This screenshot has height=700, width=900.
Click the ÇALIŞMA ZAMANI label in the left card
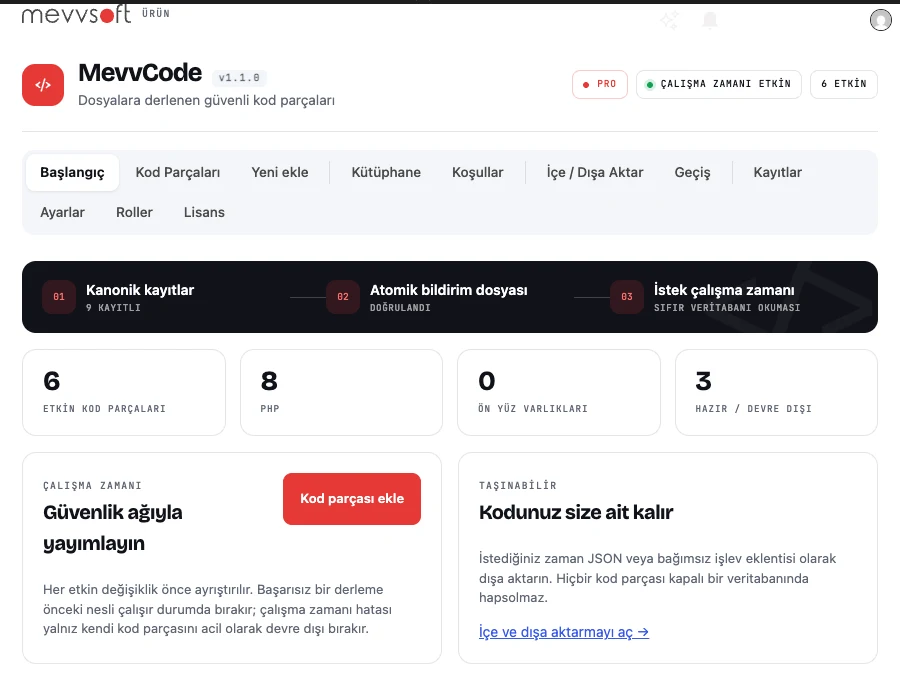pyautogui.click(x=92, y=485)
